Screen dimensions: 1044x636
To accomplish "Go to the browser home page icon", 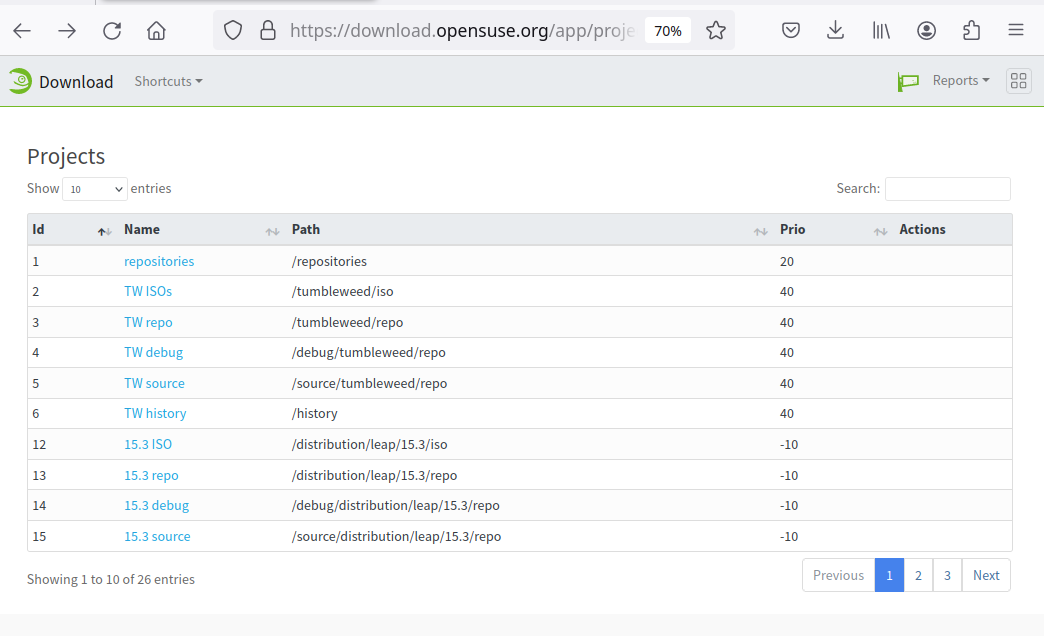I will 156,31.
